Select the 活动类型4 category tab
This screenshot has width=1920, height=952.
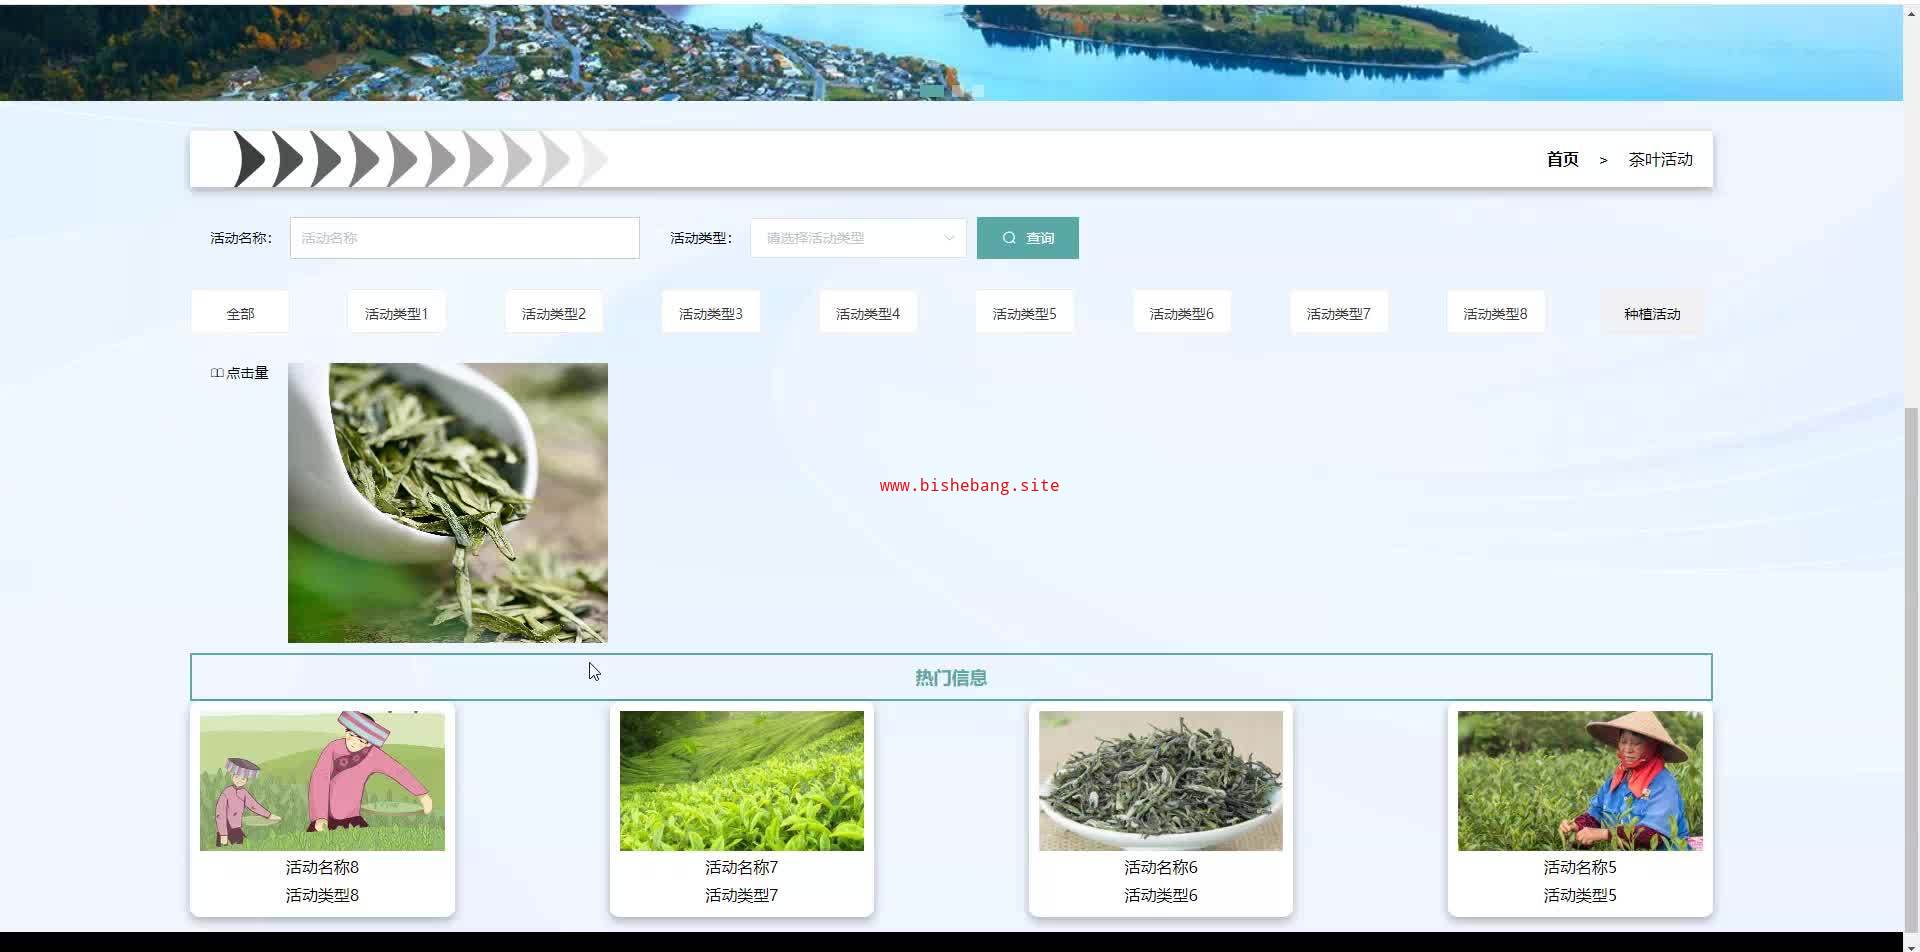[x=867, y=313]
